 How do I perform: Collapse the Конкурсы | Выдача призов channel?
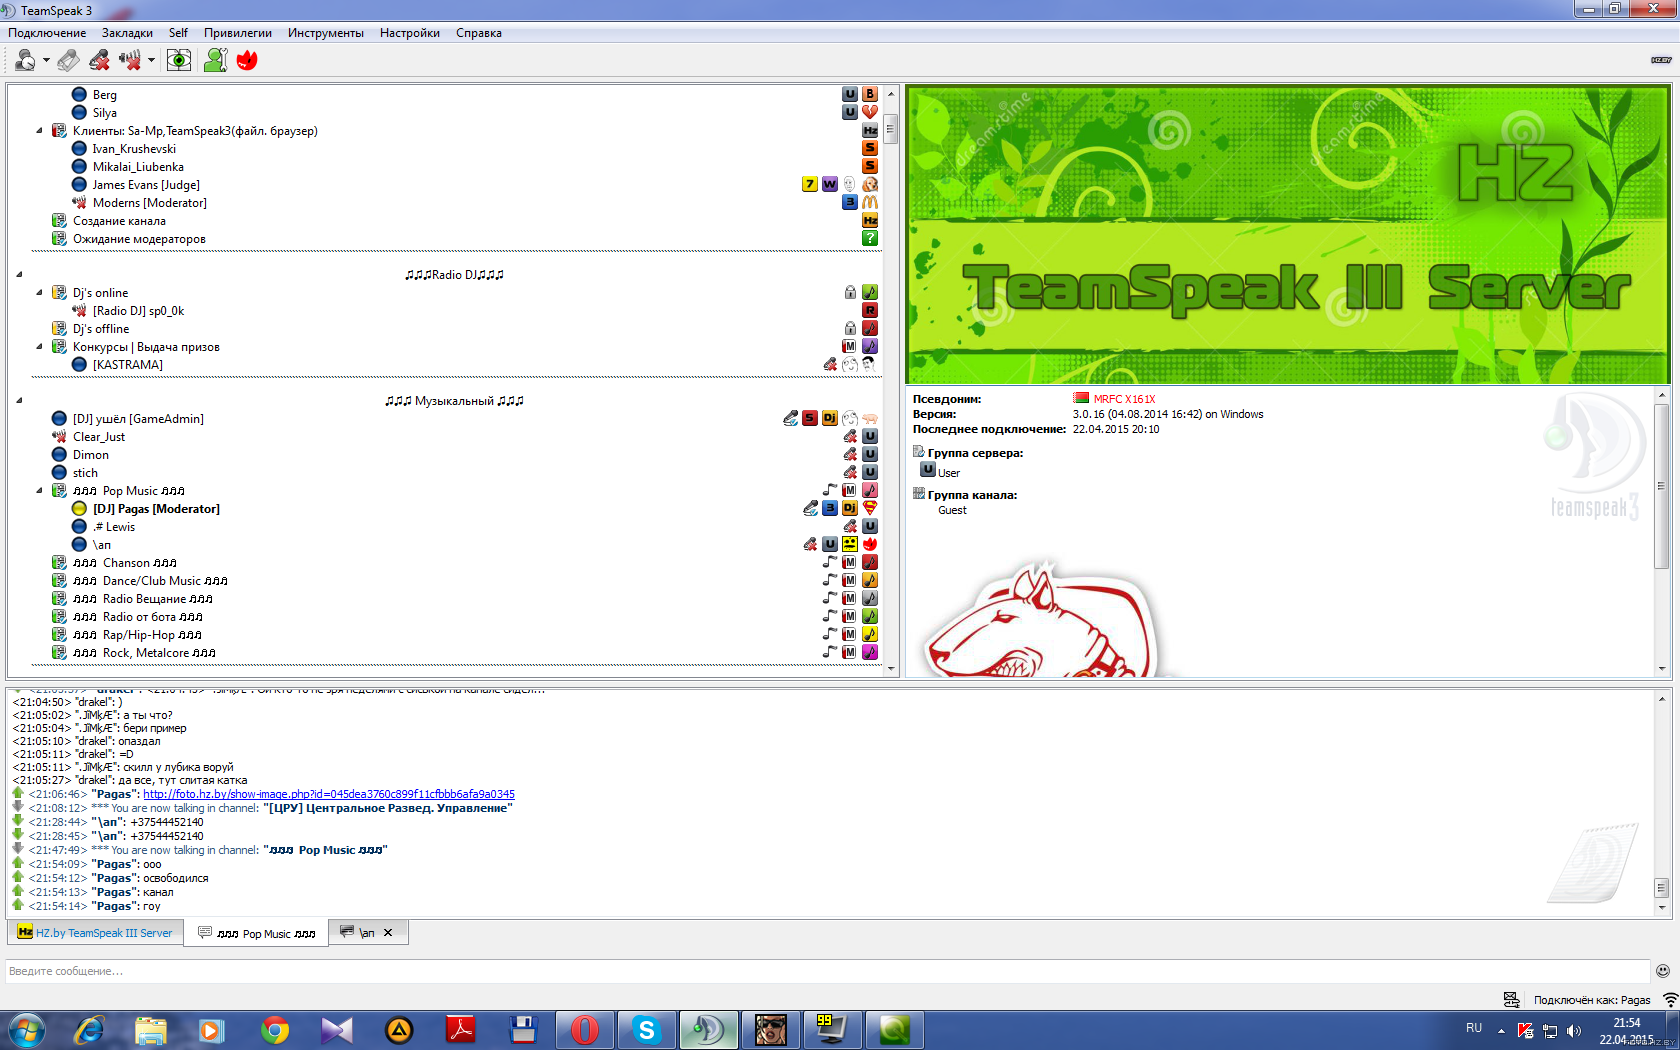click(x=39, y=347)
